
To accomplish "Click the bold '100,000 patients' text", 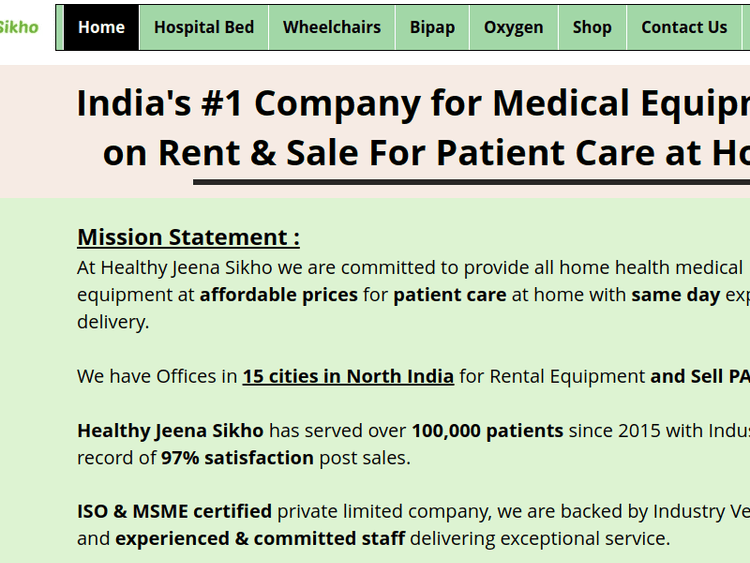I will 487,430.
